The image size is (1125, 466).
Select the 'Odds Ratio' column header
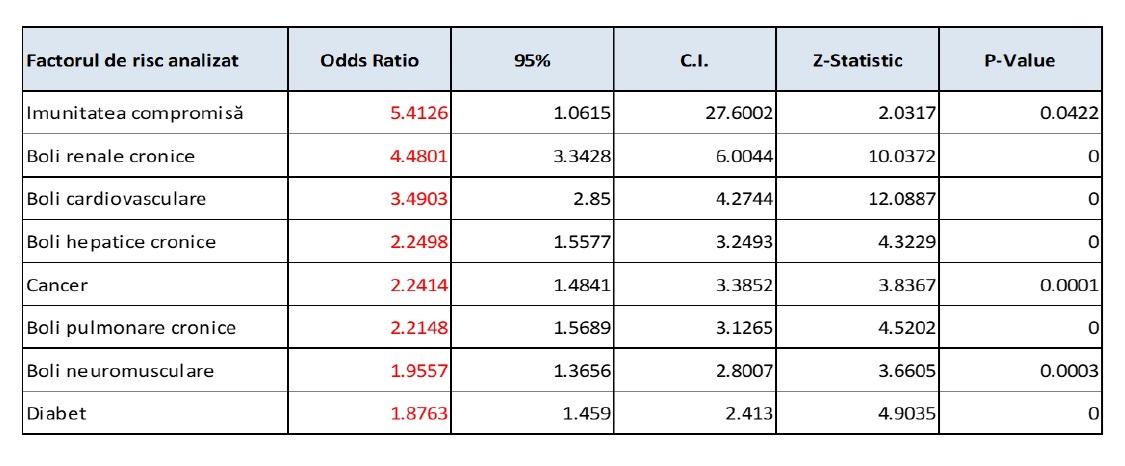369,60
